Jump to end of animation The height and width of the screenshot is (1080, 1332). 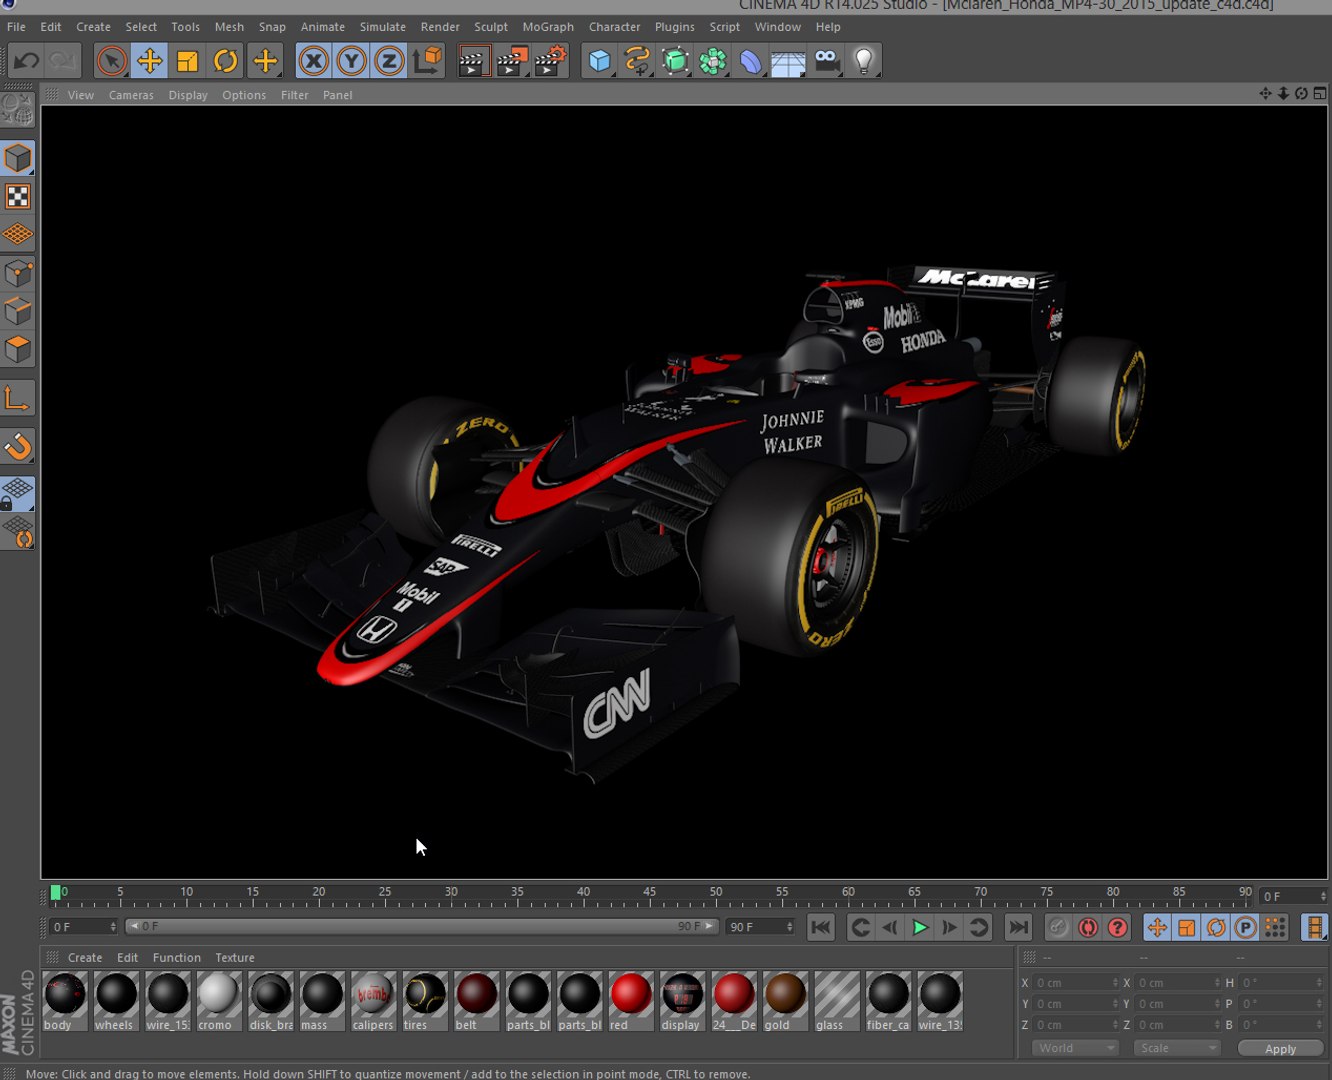(x=1017, y=927)
